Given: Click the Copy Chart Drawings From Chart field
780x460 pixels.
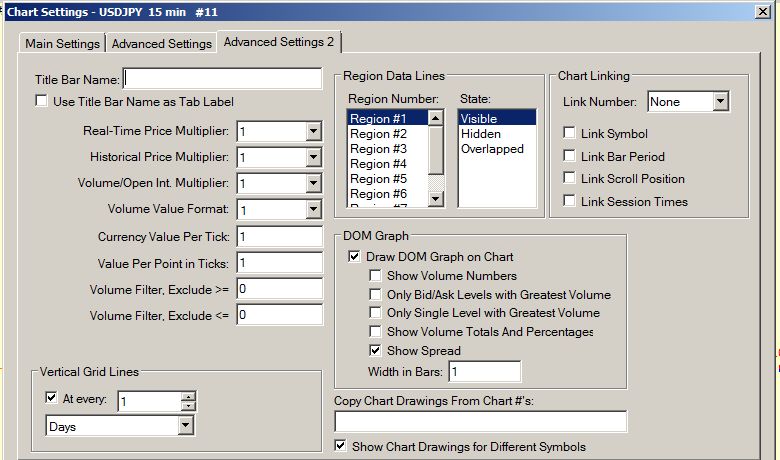Looking at the screenshot, I should pyautogui.click(x=480, y=422).
